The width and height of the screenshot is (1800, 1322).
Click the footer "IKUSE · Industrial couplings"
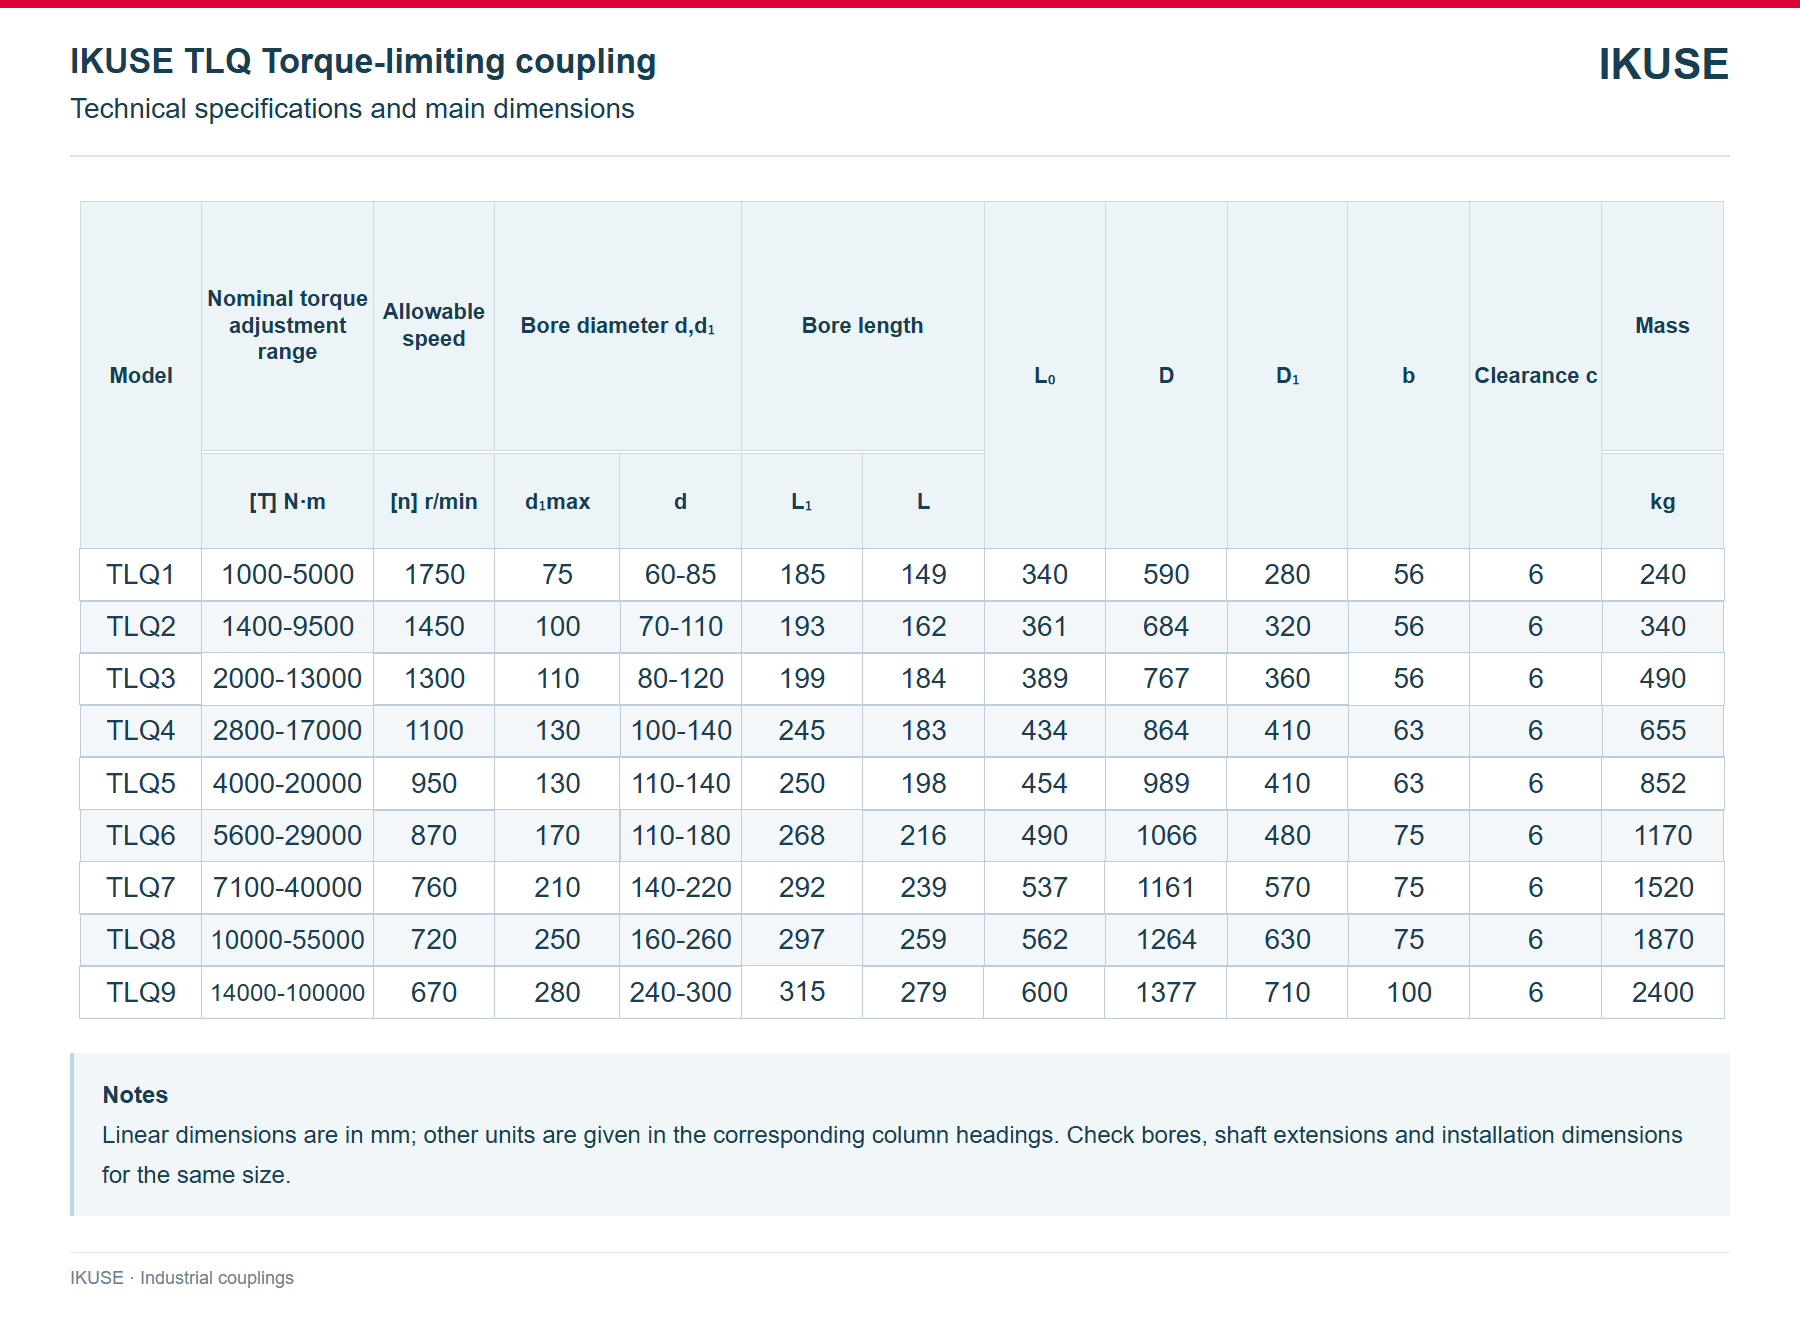click(182, 1278)
